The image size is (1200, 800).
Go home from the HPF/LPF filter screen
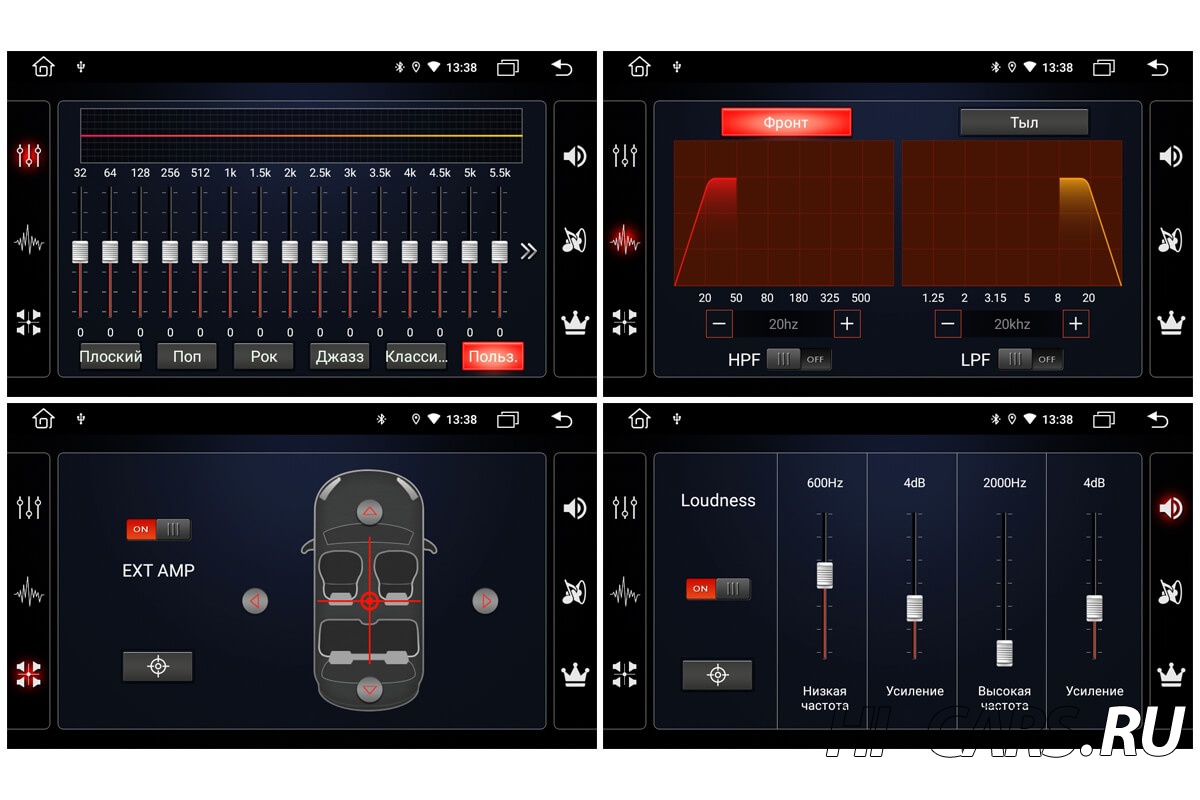coord(639,67)
